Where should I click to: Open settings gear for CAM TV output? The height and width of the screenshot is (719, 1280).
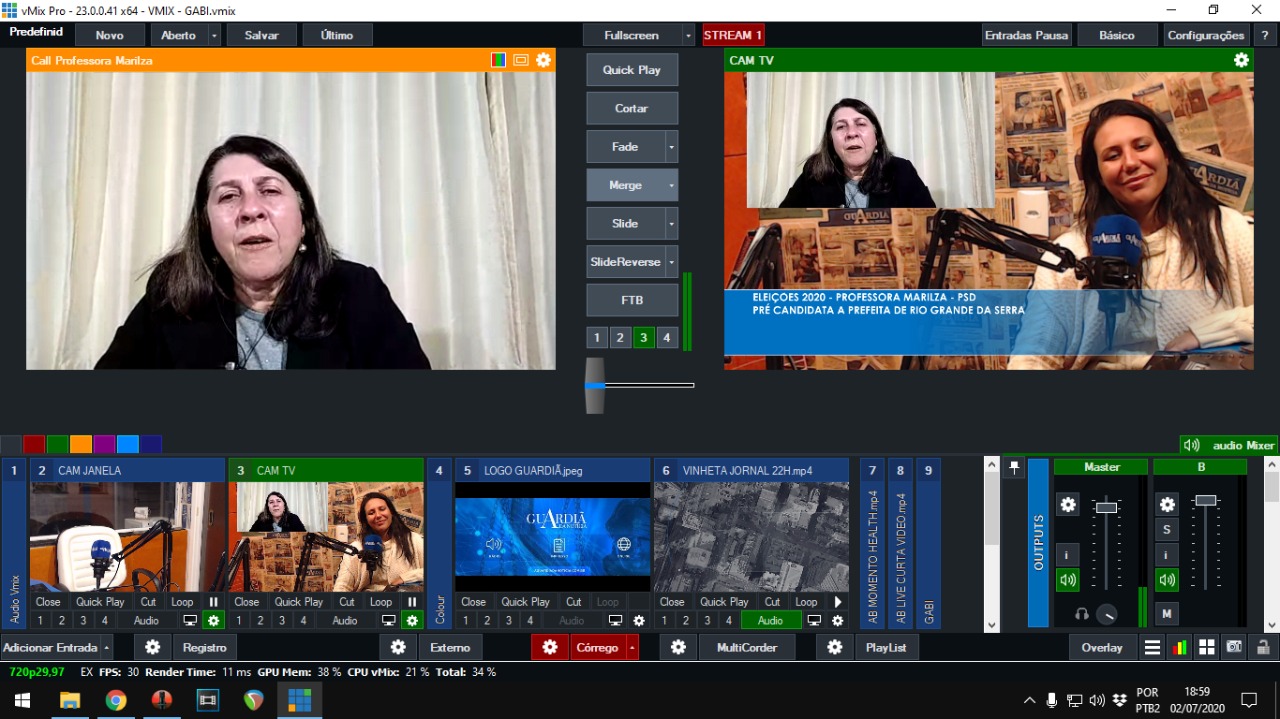tap(1241, 60)
